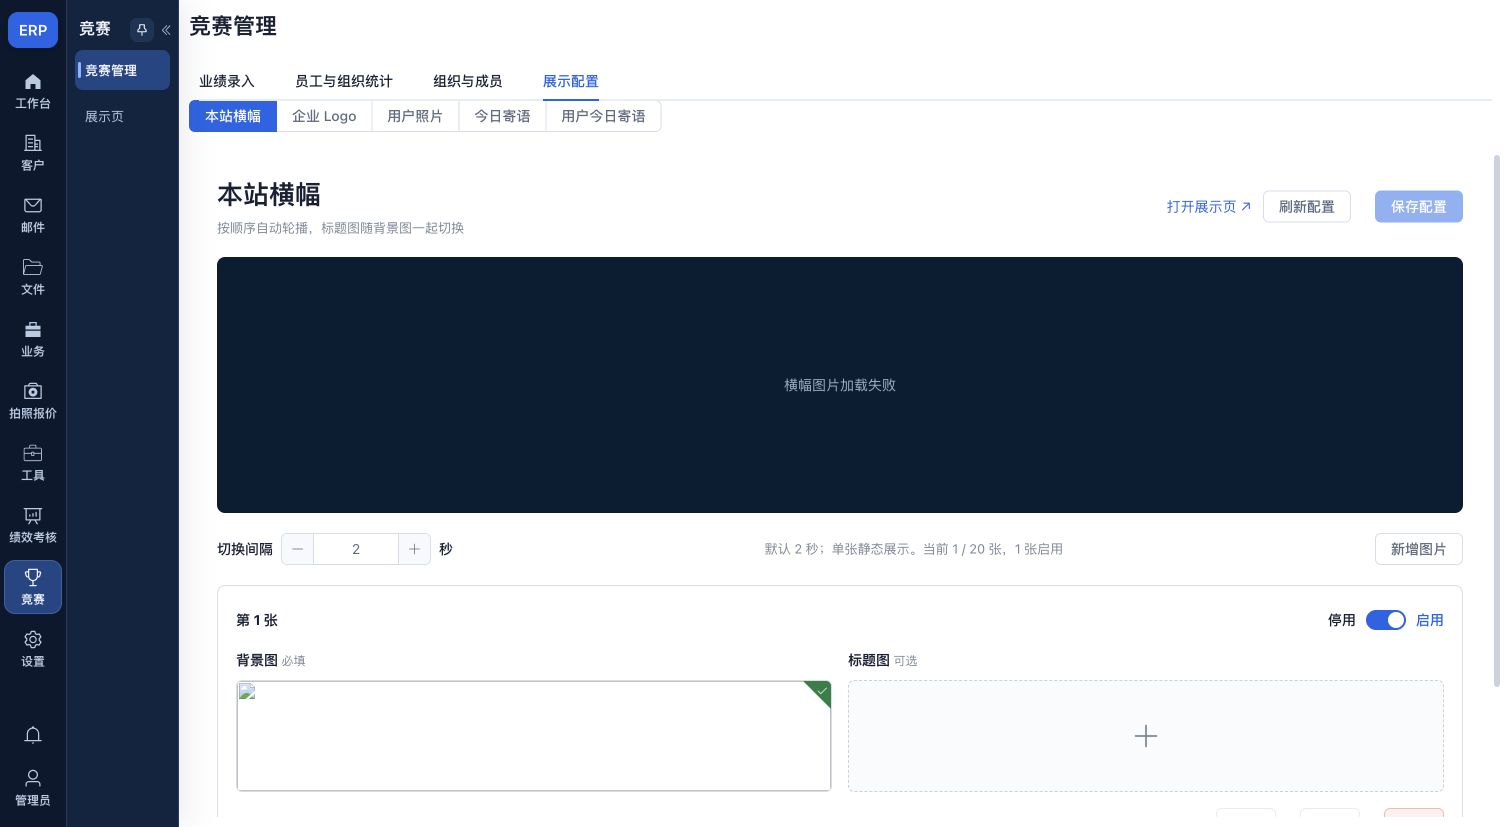Open 设置 gear in sidebar
This screenshot has width=1512, height=827.
pyautogui.click(x=33, y=649)
